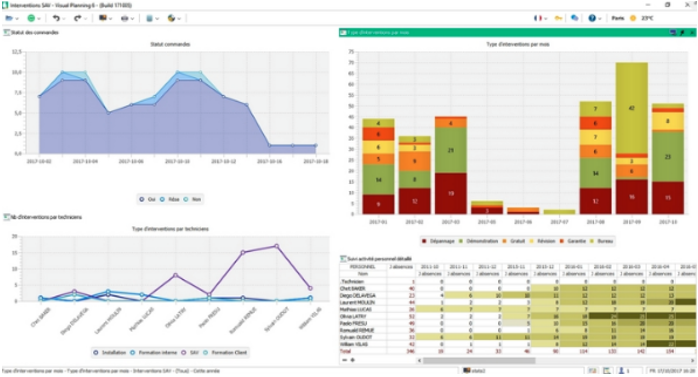The width and height of the screenshot is (698, 377).
Task: Select the Statut des commandes panel title
Action: click(35, 32)
